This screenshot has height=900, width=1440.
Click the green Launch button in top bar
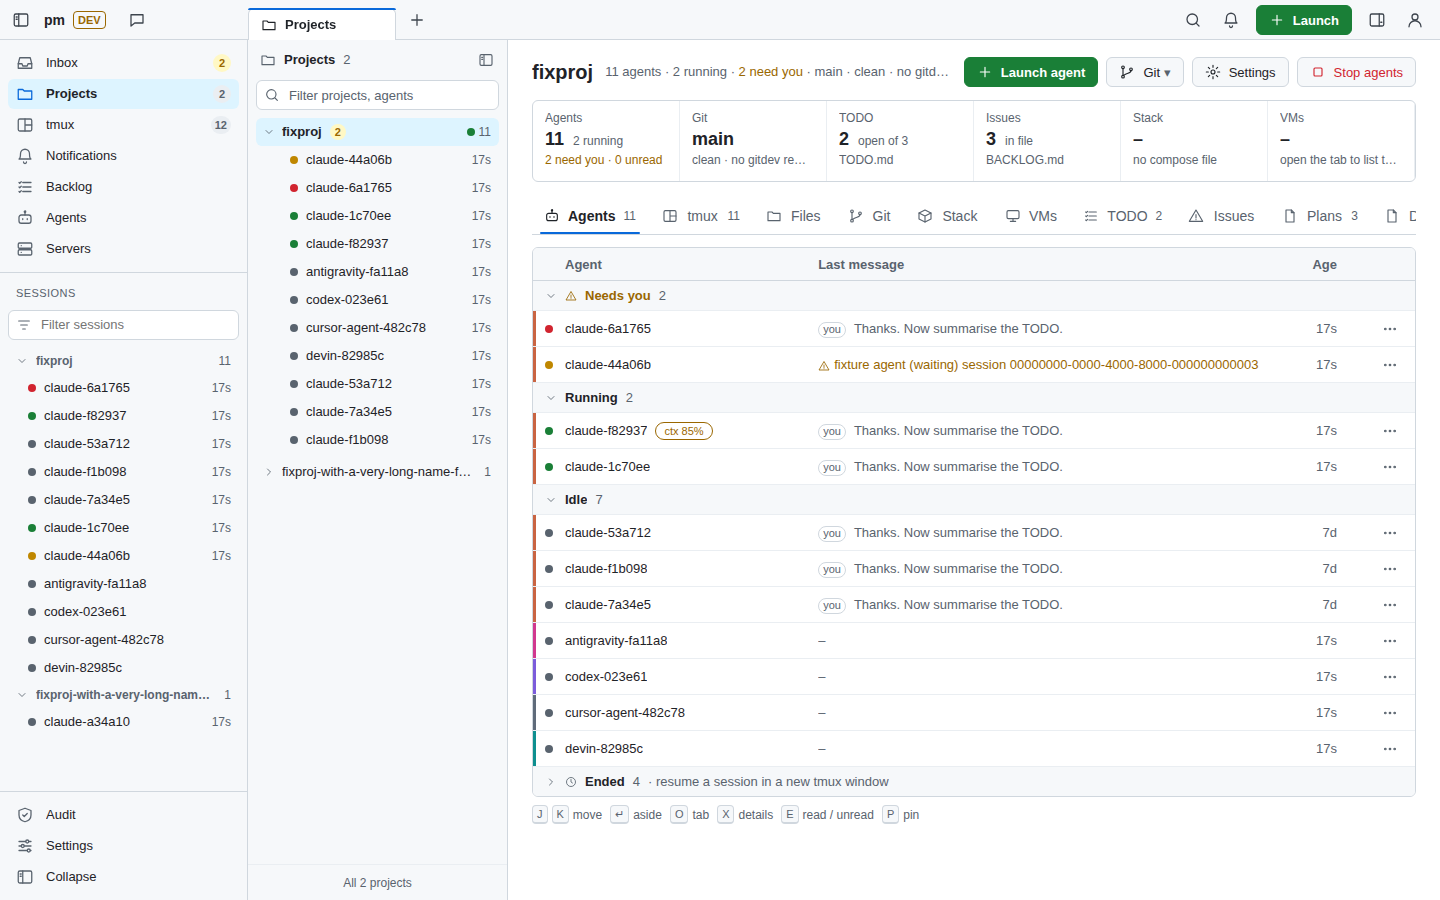(x=1304, y=20)
